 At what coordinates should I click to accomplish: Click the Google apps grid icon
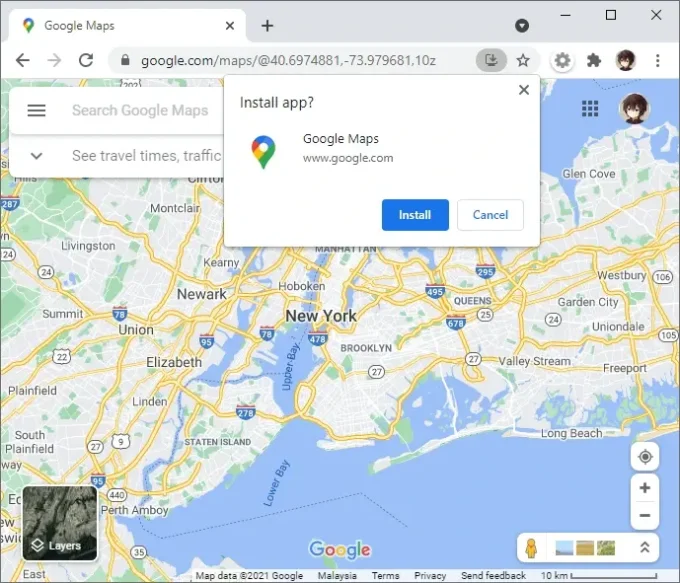click(590, 108)
